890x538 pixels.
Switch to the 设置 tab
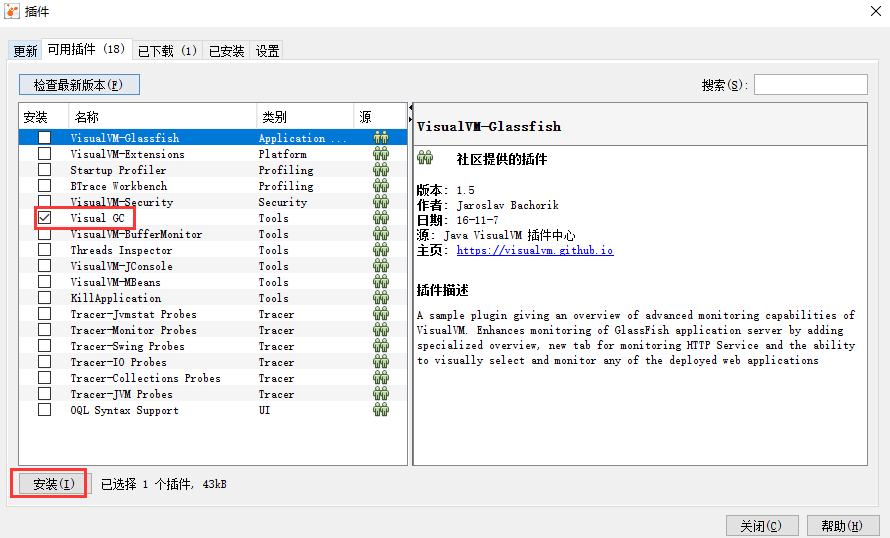pos(267,51)
